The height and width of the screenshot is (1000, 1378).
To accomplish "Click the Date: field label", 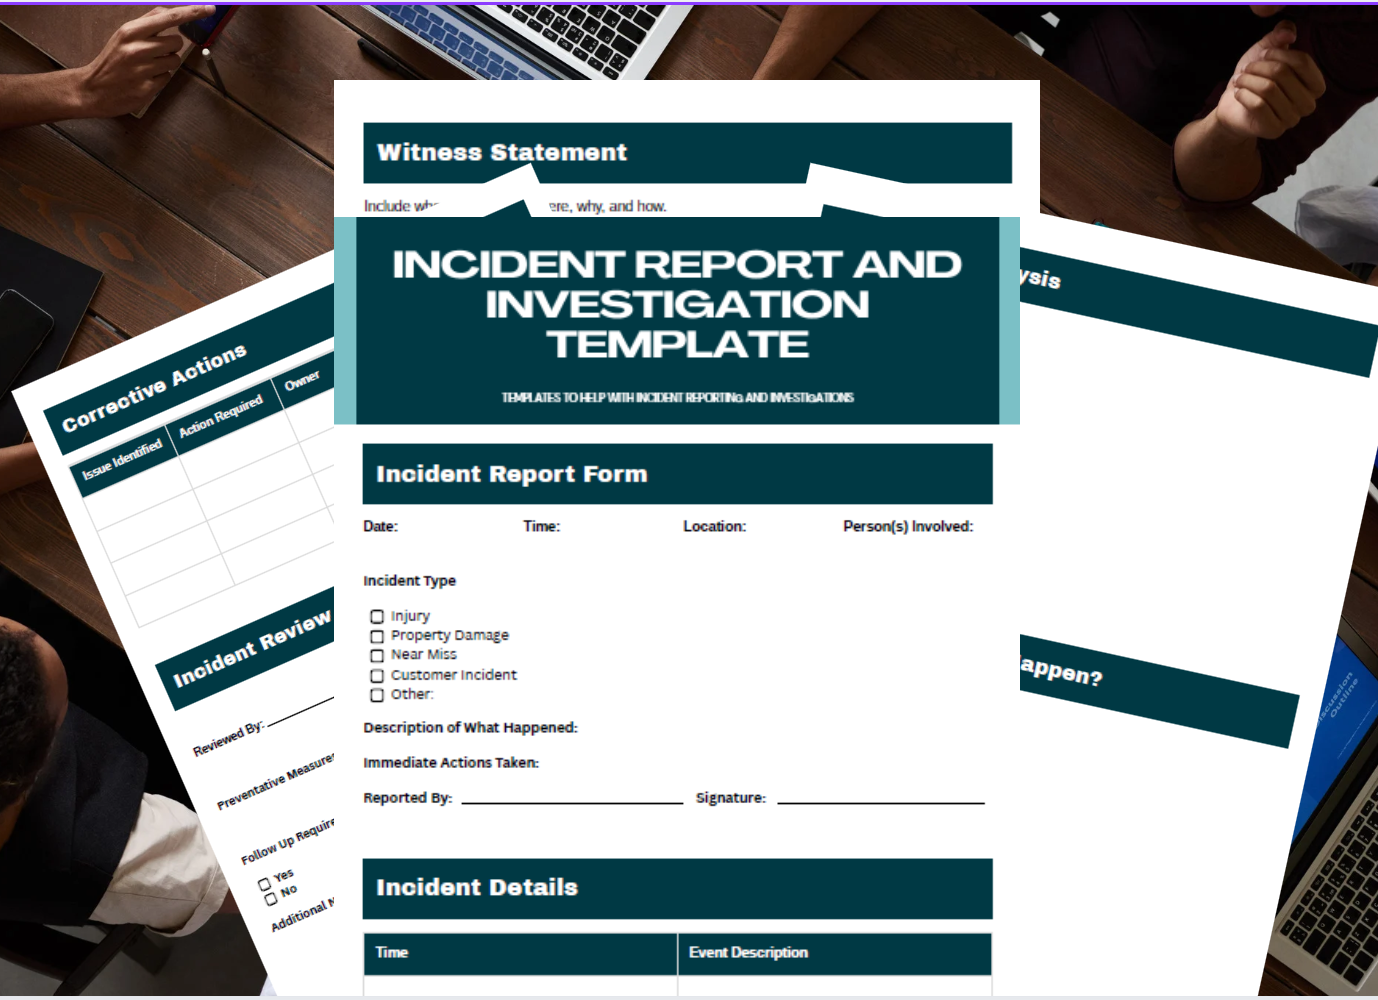I will pyautogui.click(x=380, y=526).
